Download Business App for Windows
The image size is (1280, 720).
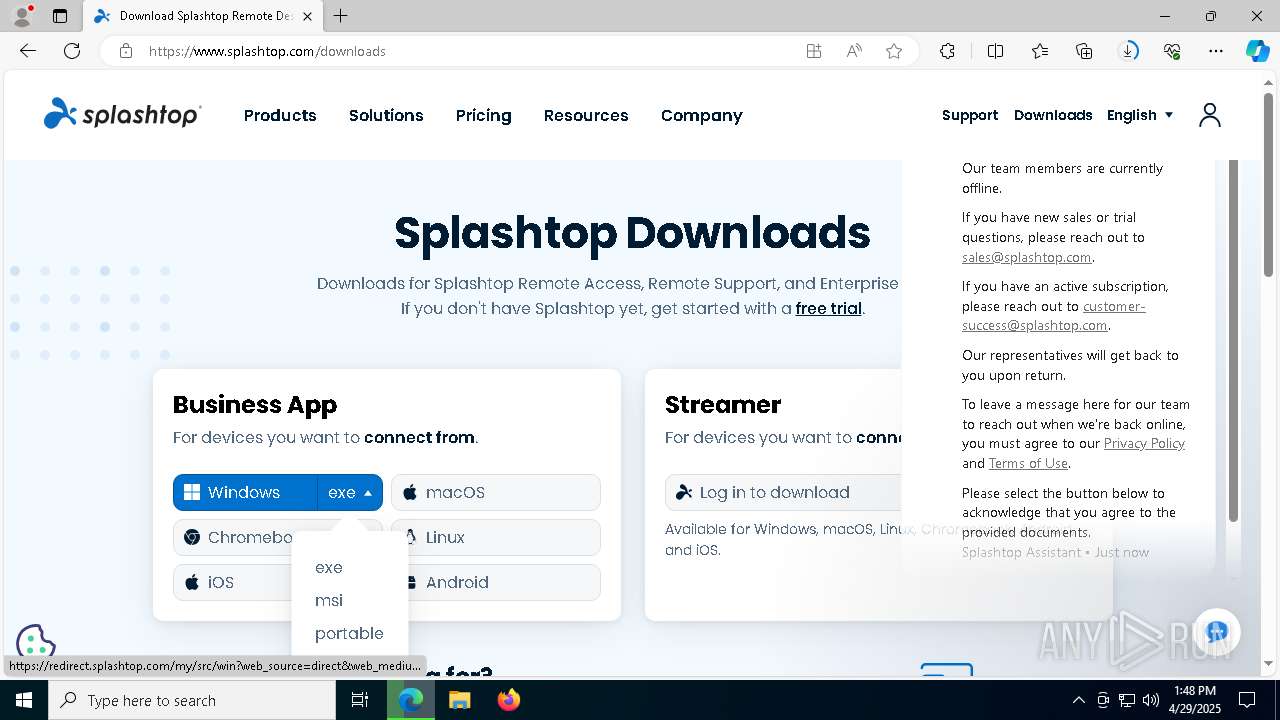tap(245, 492)
